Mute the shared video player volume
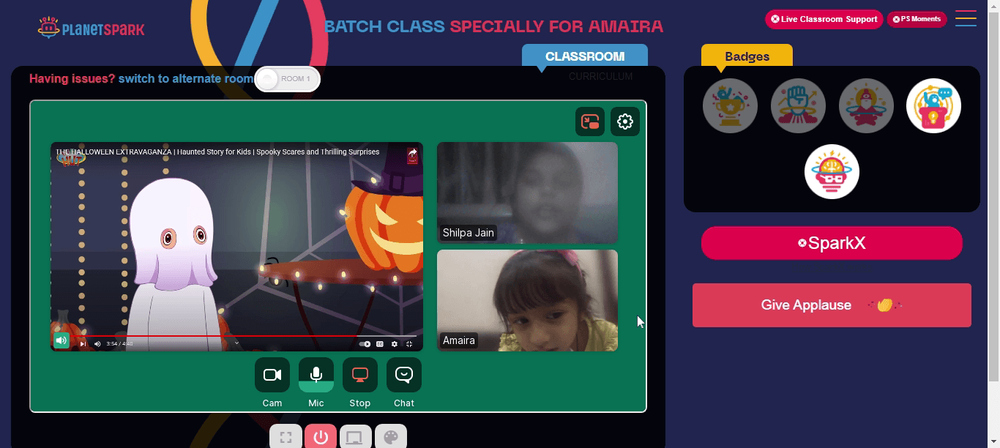Image resolution: width=1000 pixels, height=448 pixels. (x=98, y=344)
